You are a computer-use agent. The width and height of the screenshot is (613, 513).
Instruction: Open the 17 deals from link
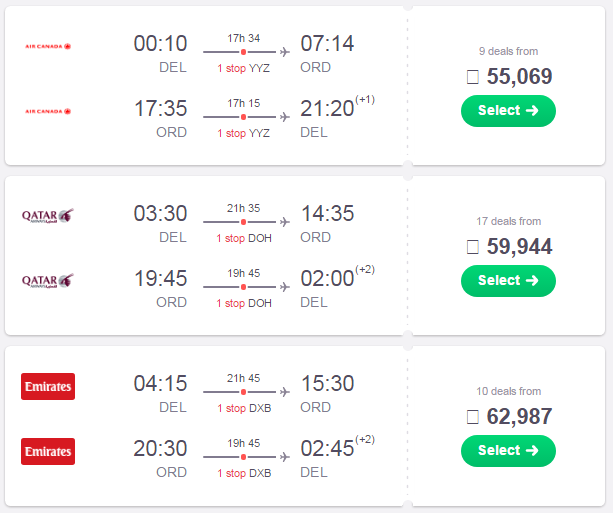click(508, 221)
